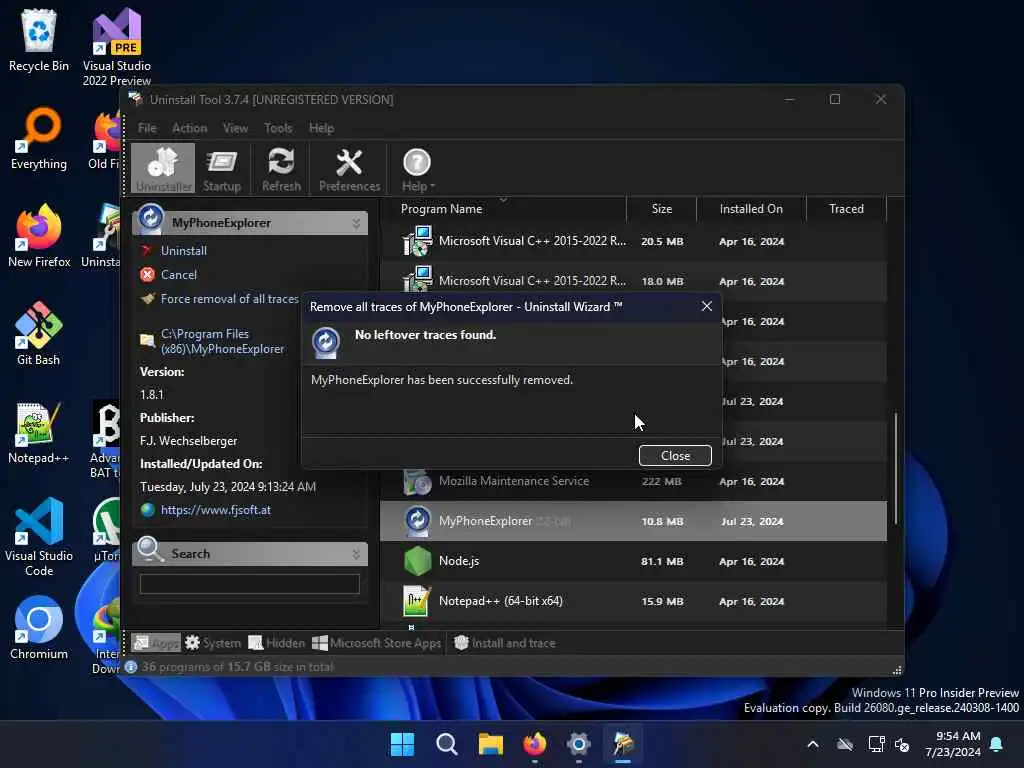
Task: Click the search text field
Action: (249, 583)
